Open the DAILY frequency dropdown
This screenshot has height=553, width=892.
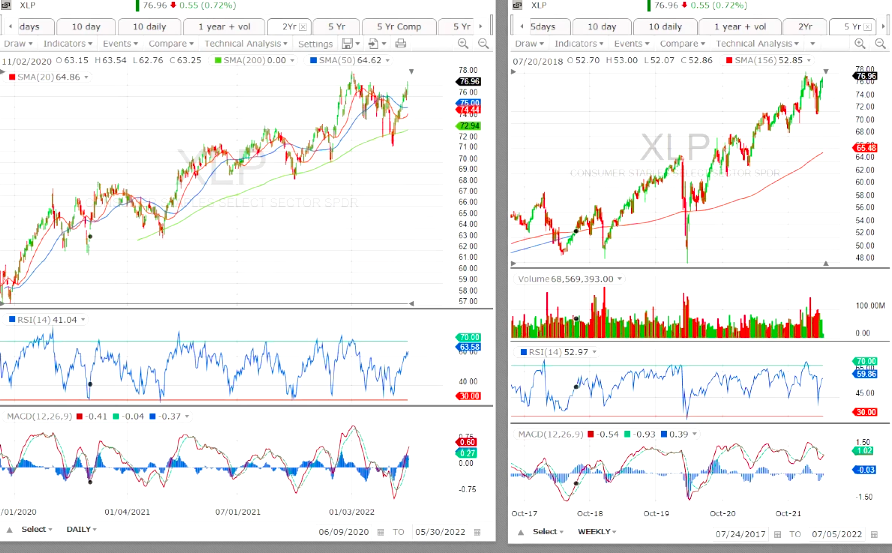coord(81,529)
